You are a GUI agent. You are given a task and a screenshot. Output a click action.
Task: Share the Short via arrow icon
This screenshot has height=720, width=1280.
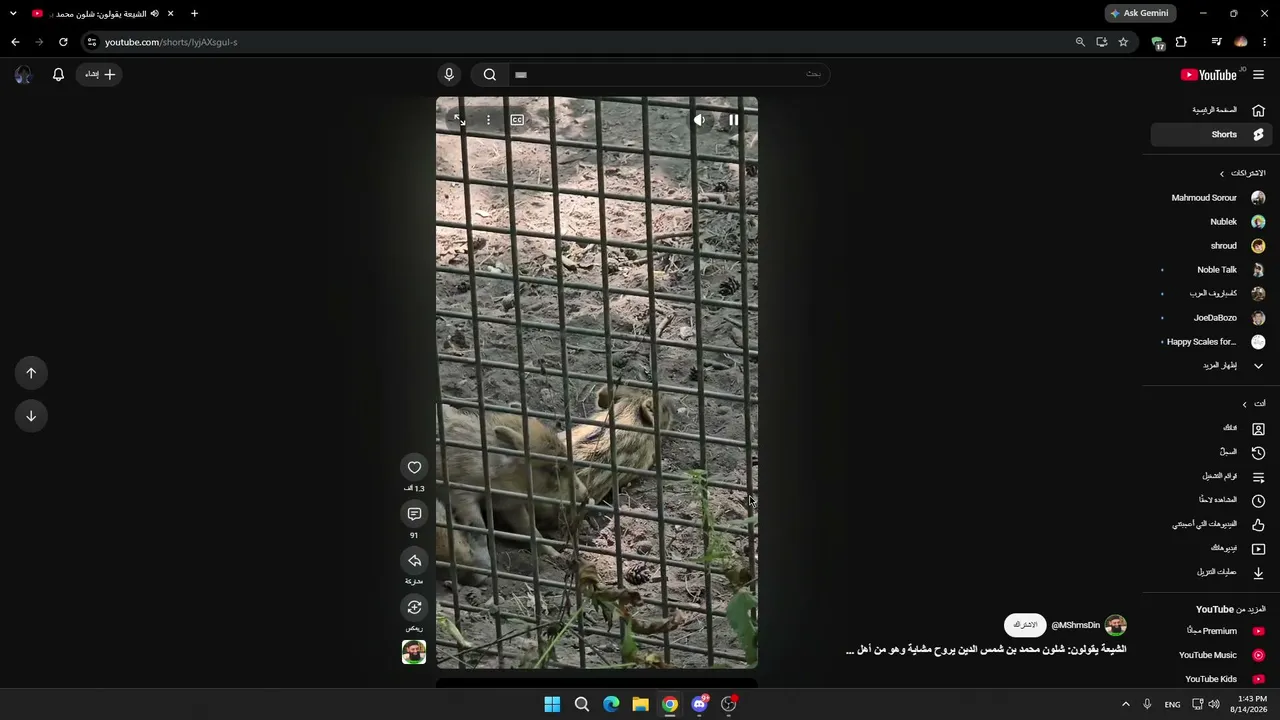coord(414,561)
